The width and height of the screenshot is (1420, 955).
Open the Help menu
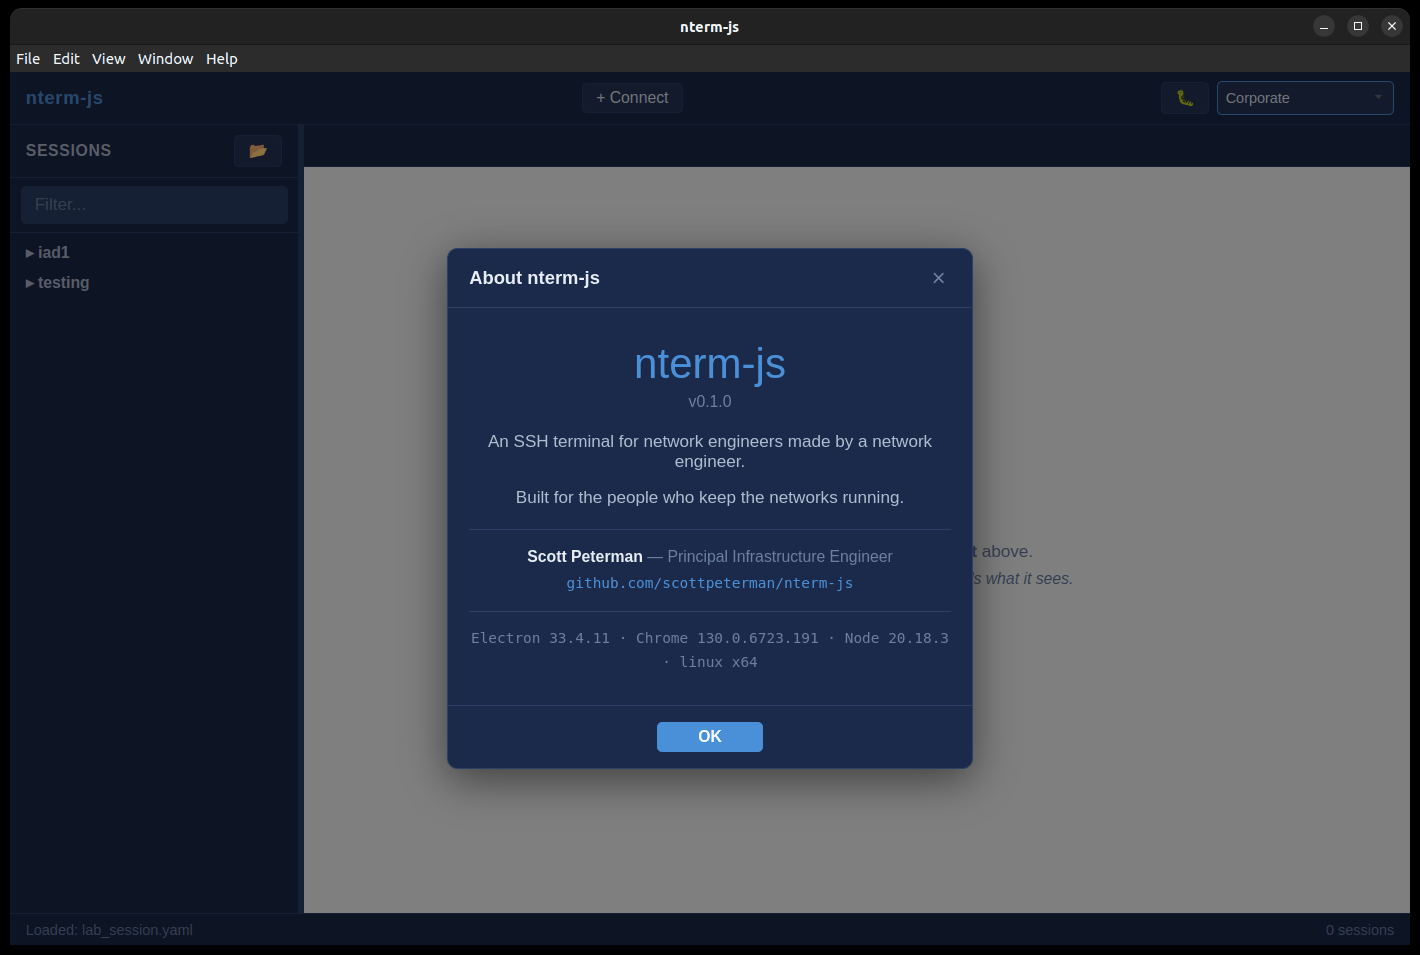coord(221,58)
